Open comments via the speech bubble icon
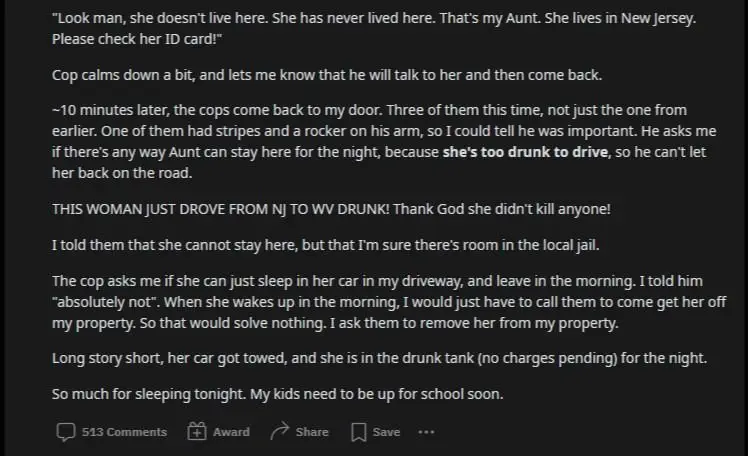The height and width of the screenshot is (456, 748). coord(66,432)
